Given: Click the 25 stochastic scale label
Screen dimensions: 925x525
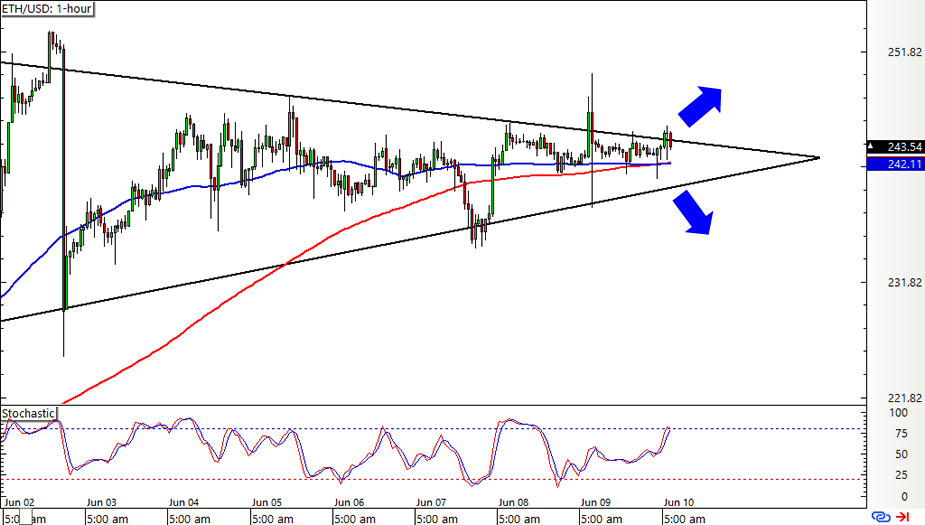Looking at the screenshot, I should coord(901,475).
